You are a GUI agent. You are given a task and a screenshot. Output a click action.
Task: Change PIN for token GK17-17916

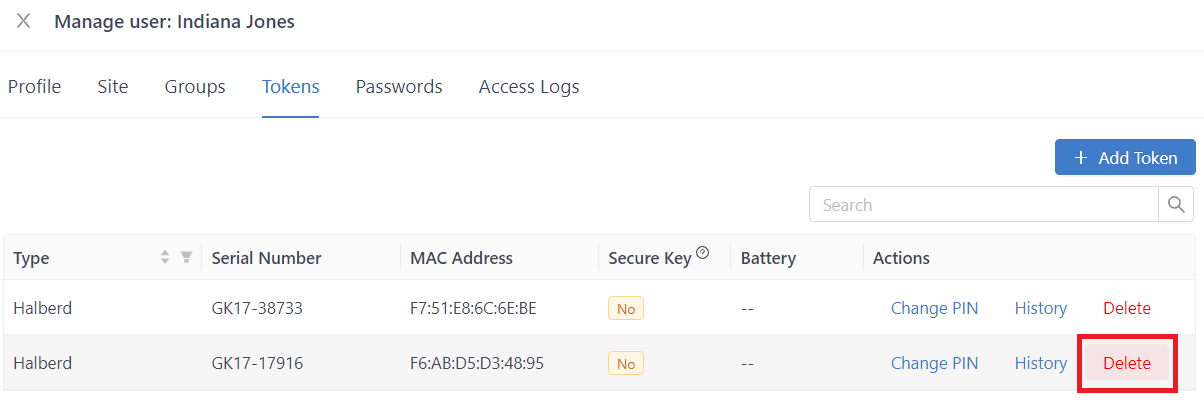coord(934,363)
